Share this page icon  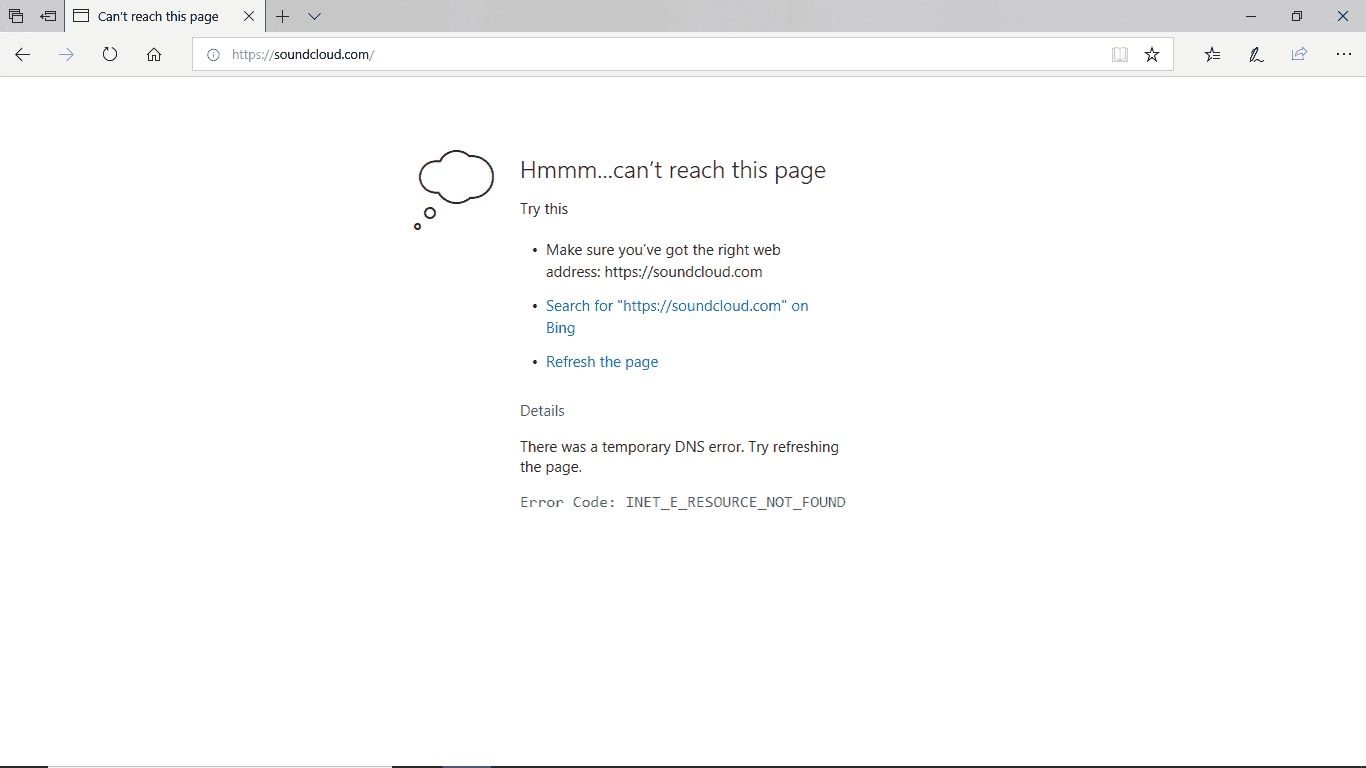pos(1299,55)
